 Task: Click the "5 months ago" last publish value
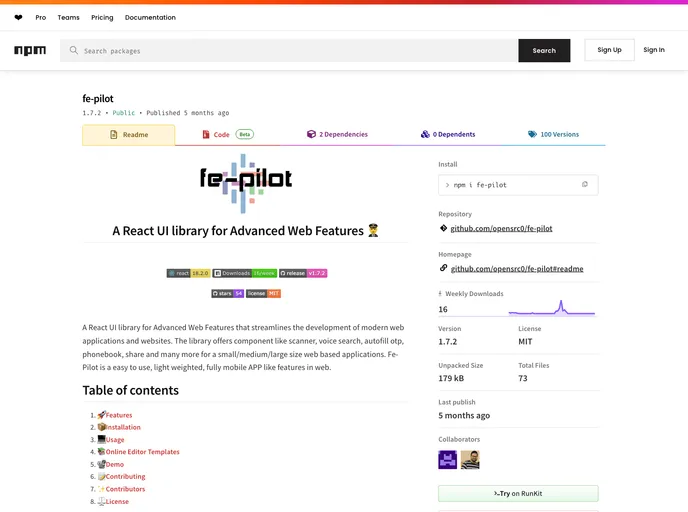click(x=464, y=415)
